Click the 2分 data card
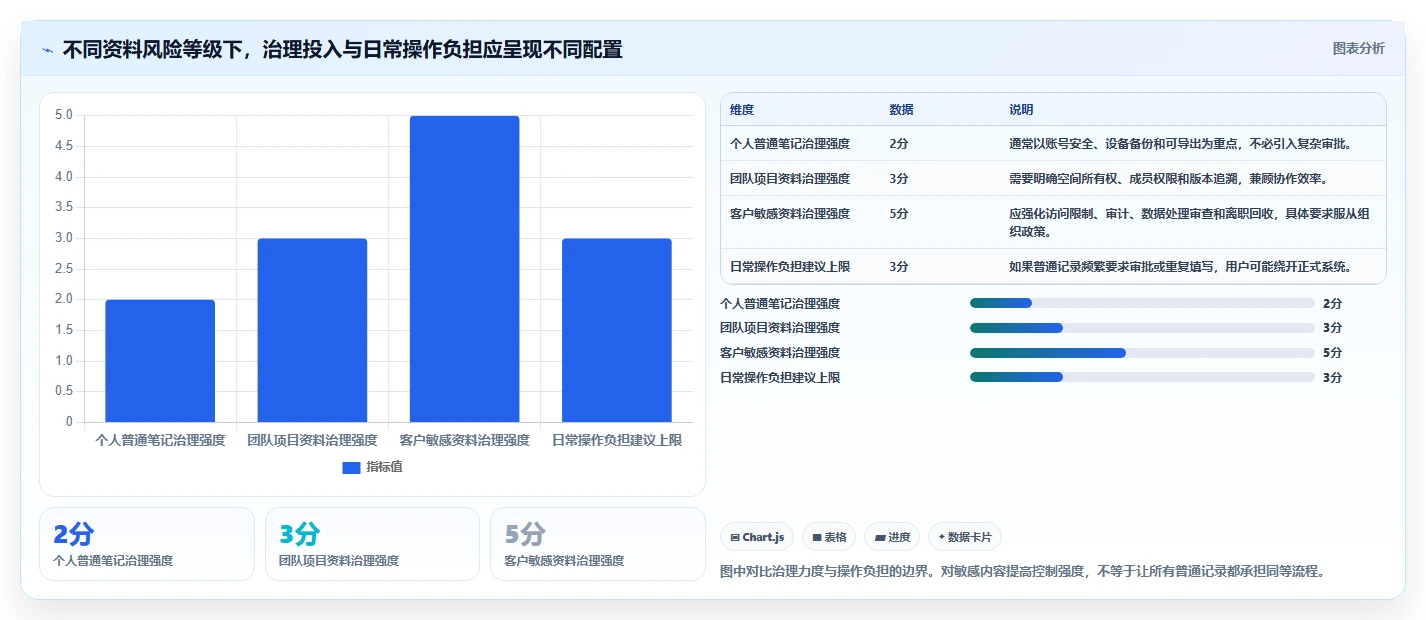The height and width of the screenshot is (620, 1426). tap(147, 544)
